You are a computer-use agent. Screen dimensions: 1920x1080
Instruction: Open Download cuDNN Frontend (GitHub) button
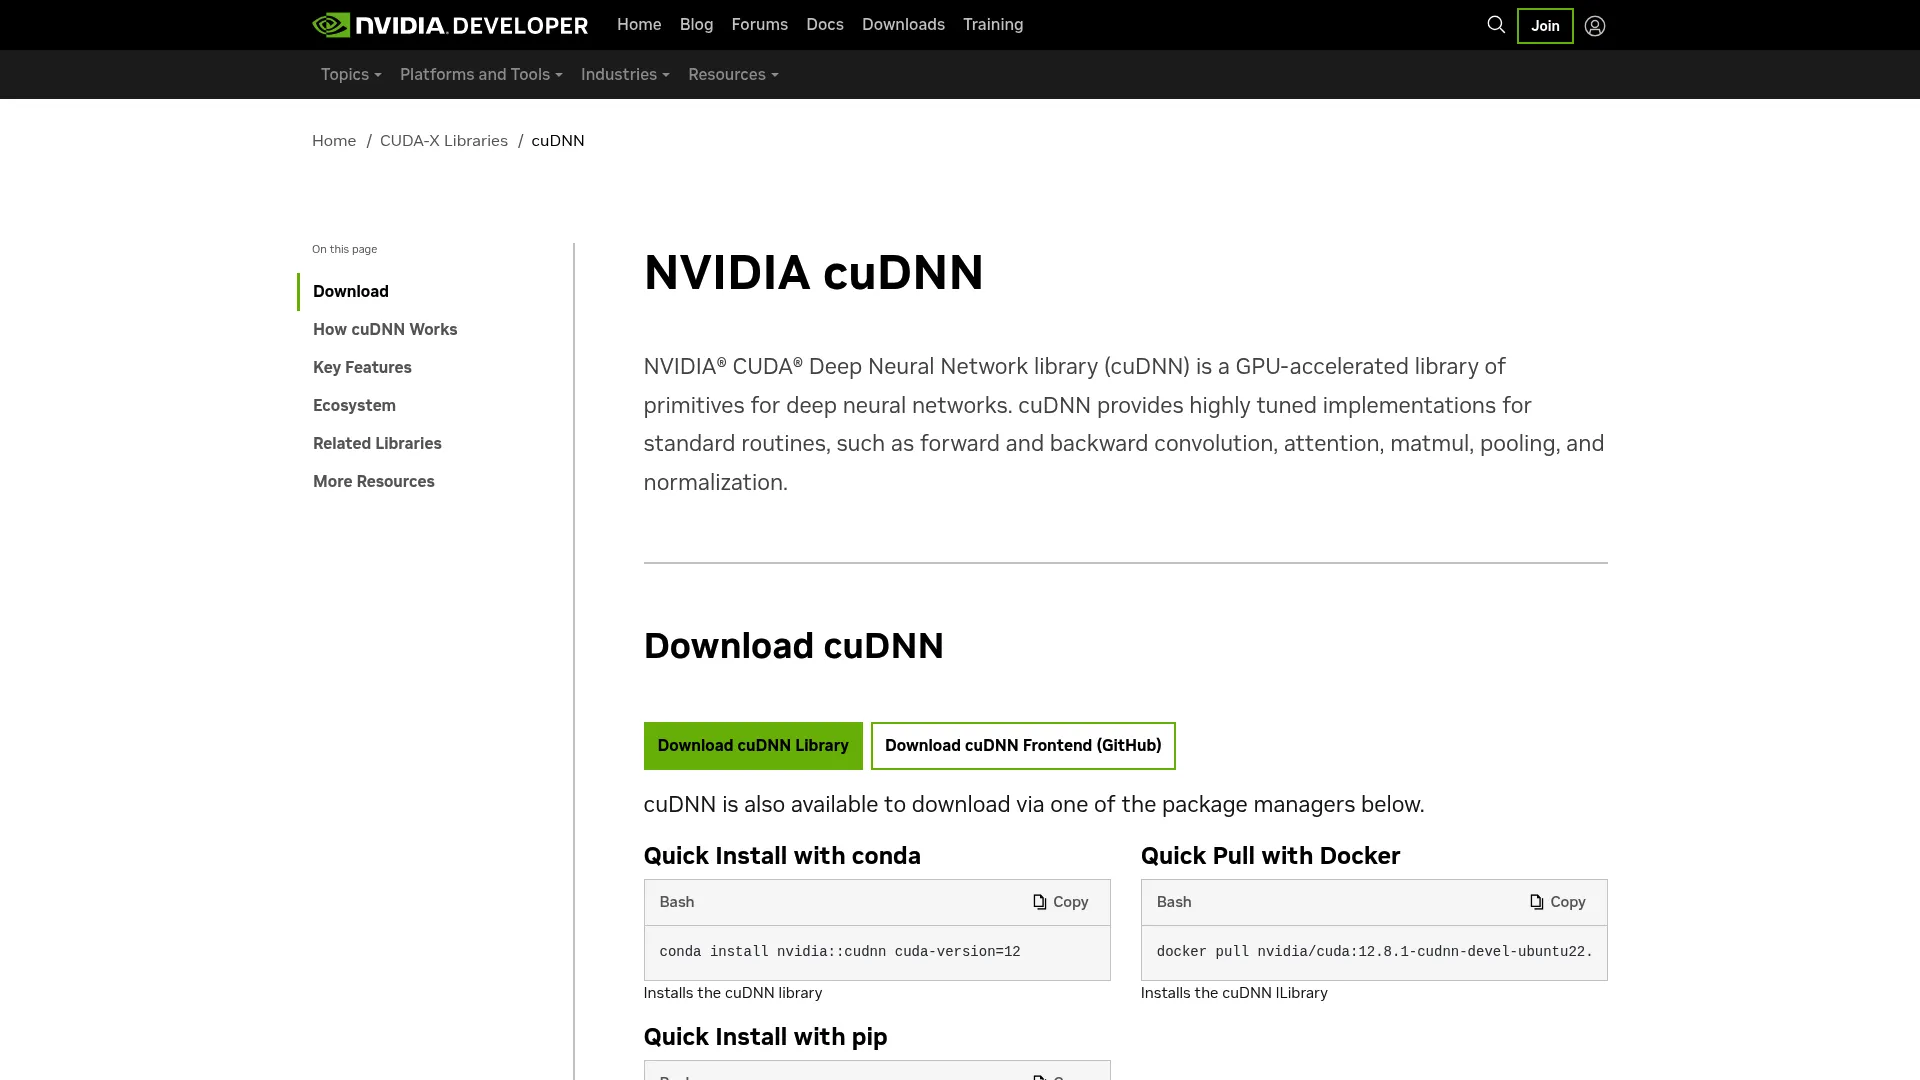pos(1023,746)
